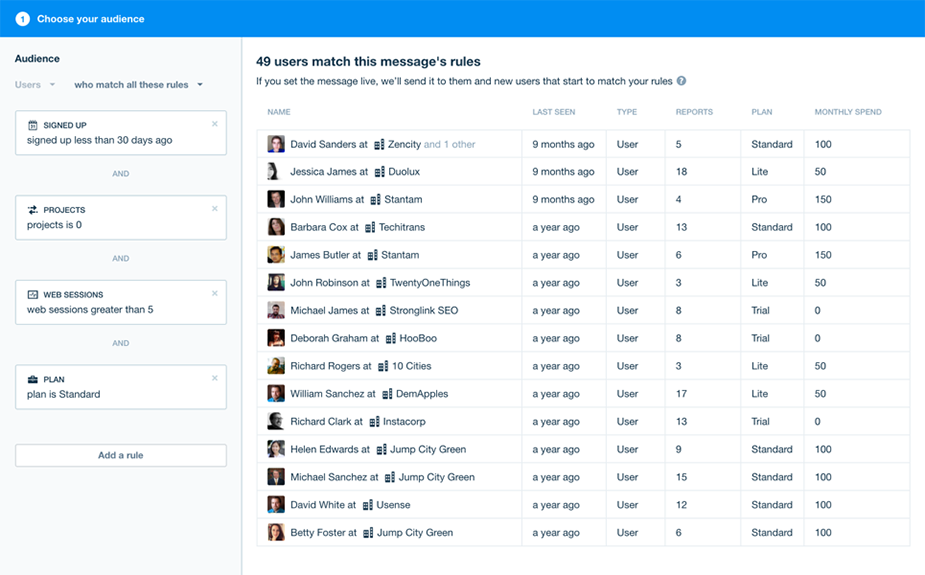The image size is (925, 575).
Task: Click Michael Sanchez's name
Action: (x=329, y=477)
